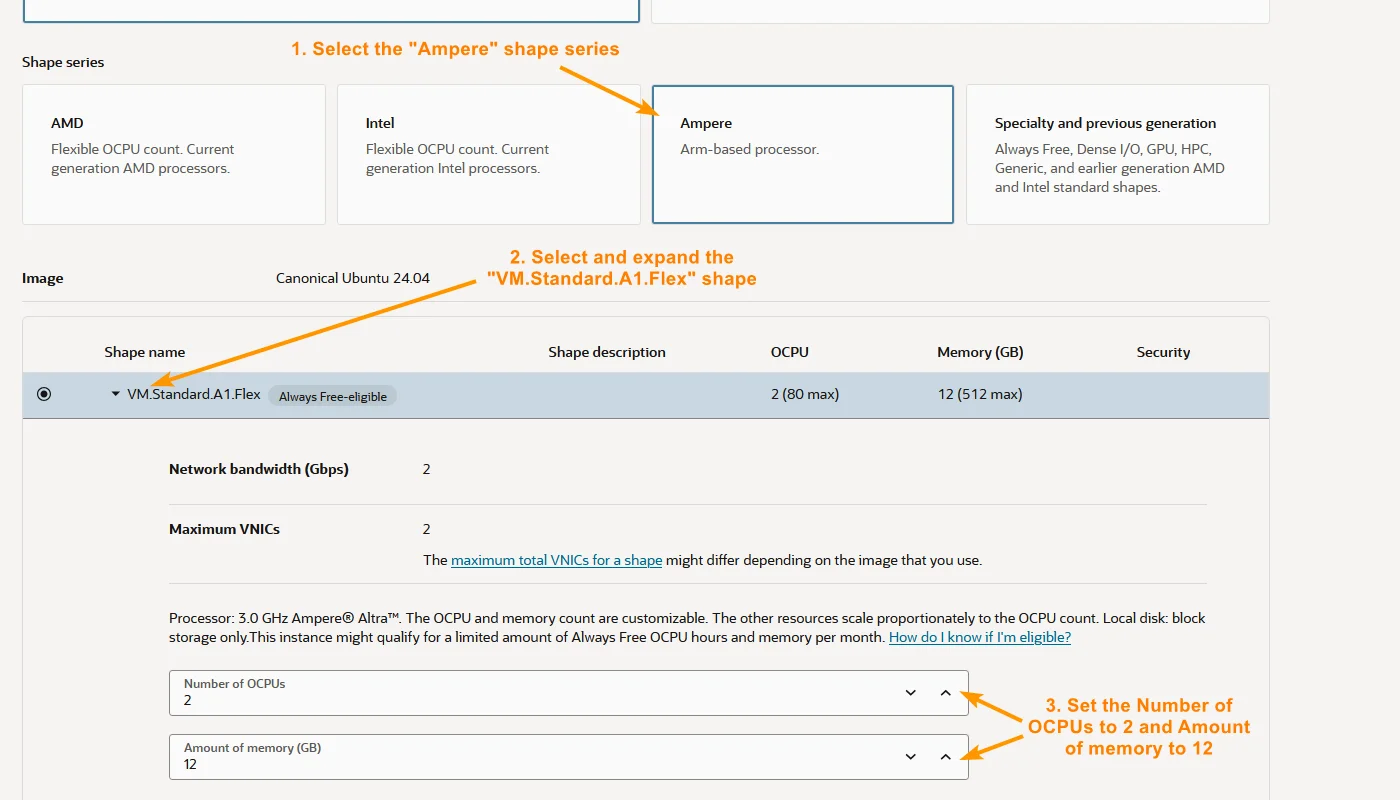Image resolution: width=1400 pixels, height=800 pixels.
Task: Select Specialty and previous generation card
Action: coord(1118,154)
